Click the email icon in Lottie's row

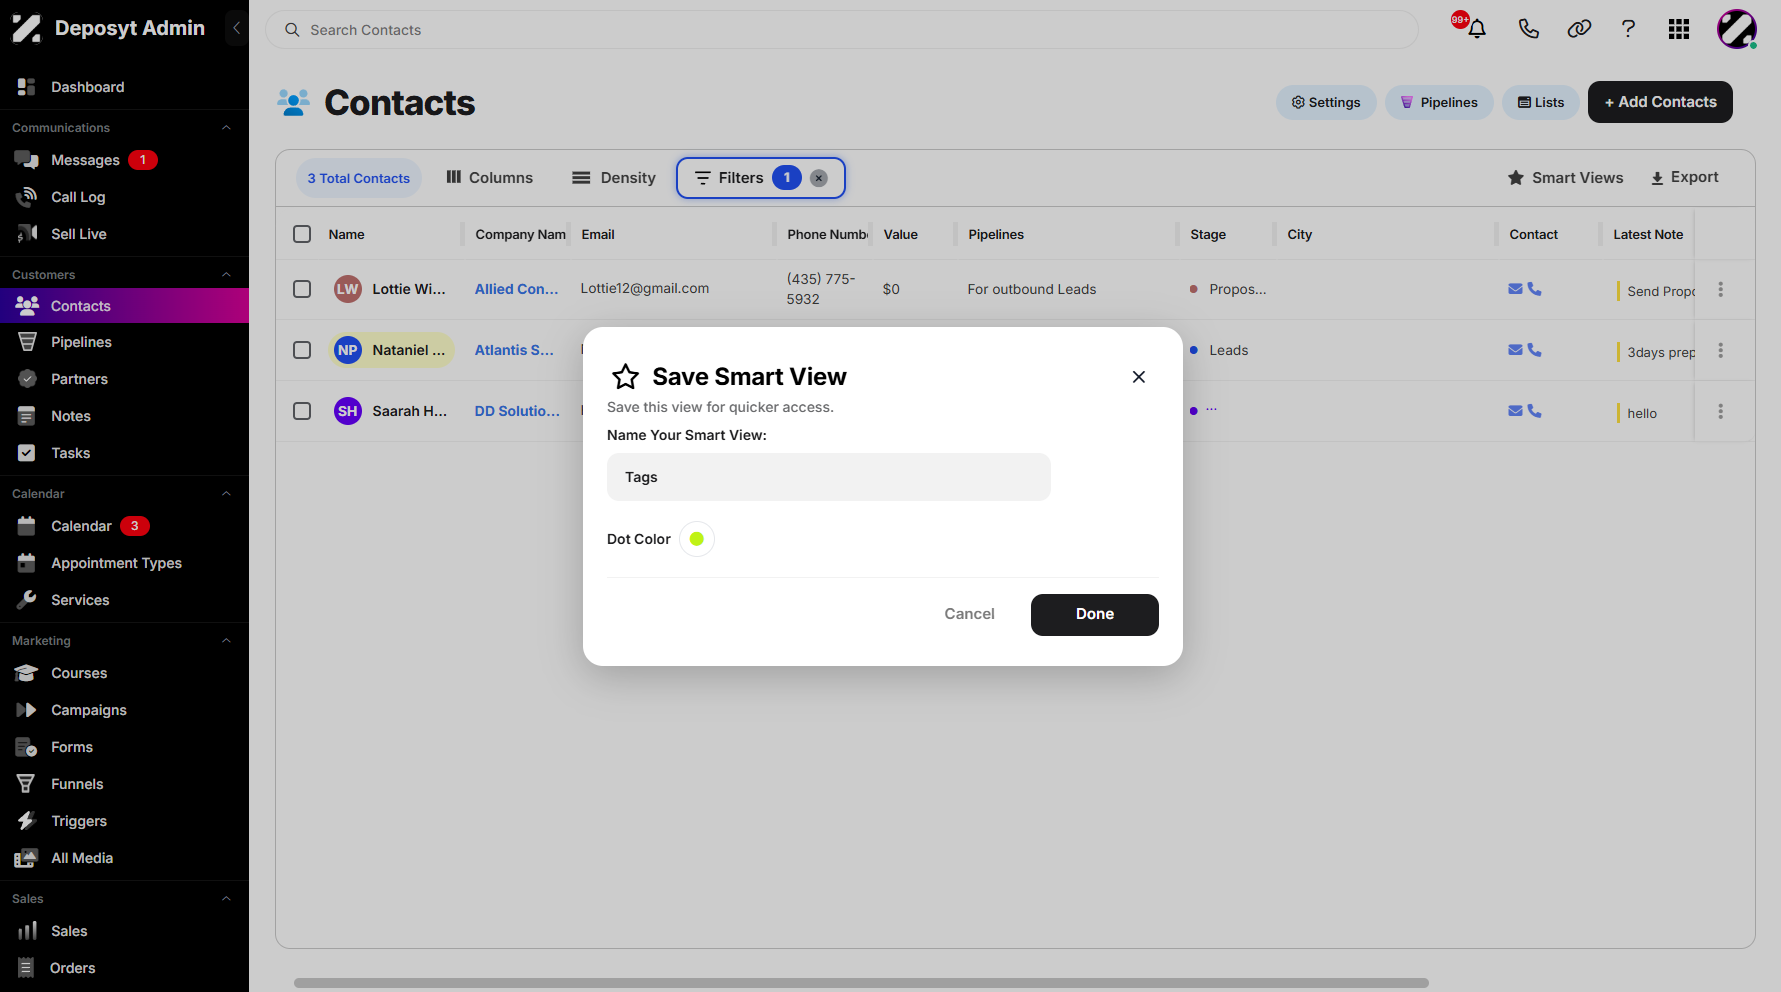1515,289
